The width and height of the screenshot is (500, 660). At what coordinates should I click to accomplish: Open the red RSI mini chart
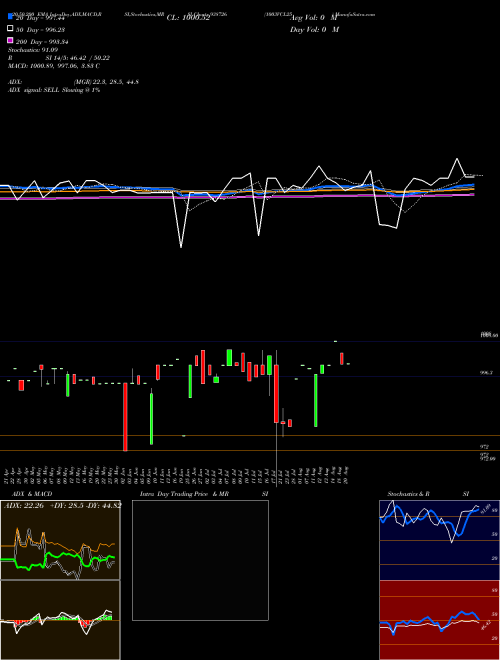(439, 620)
